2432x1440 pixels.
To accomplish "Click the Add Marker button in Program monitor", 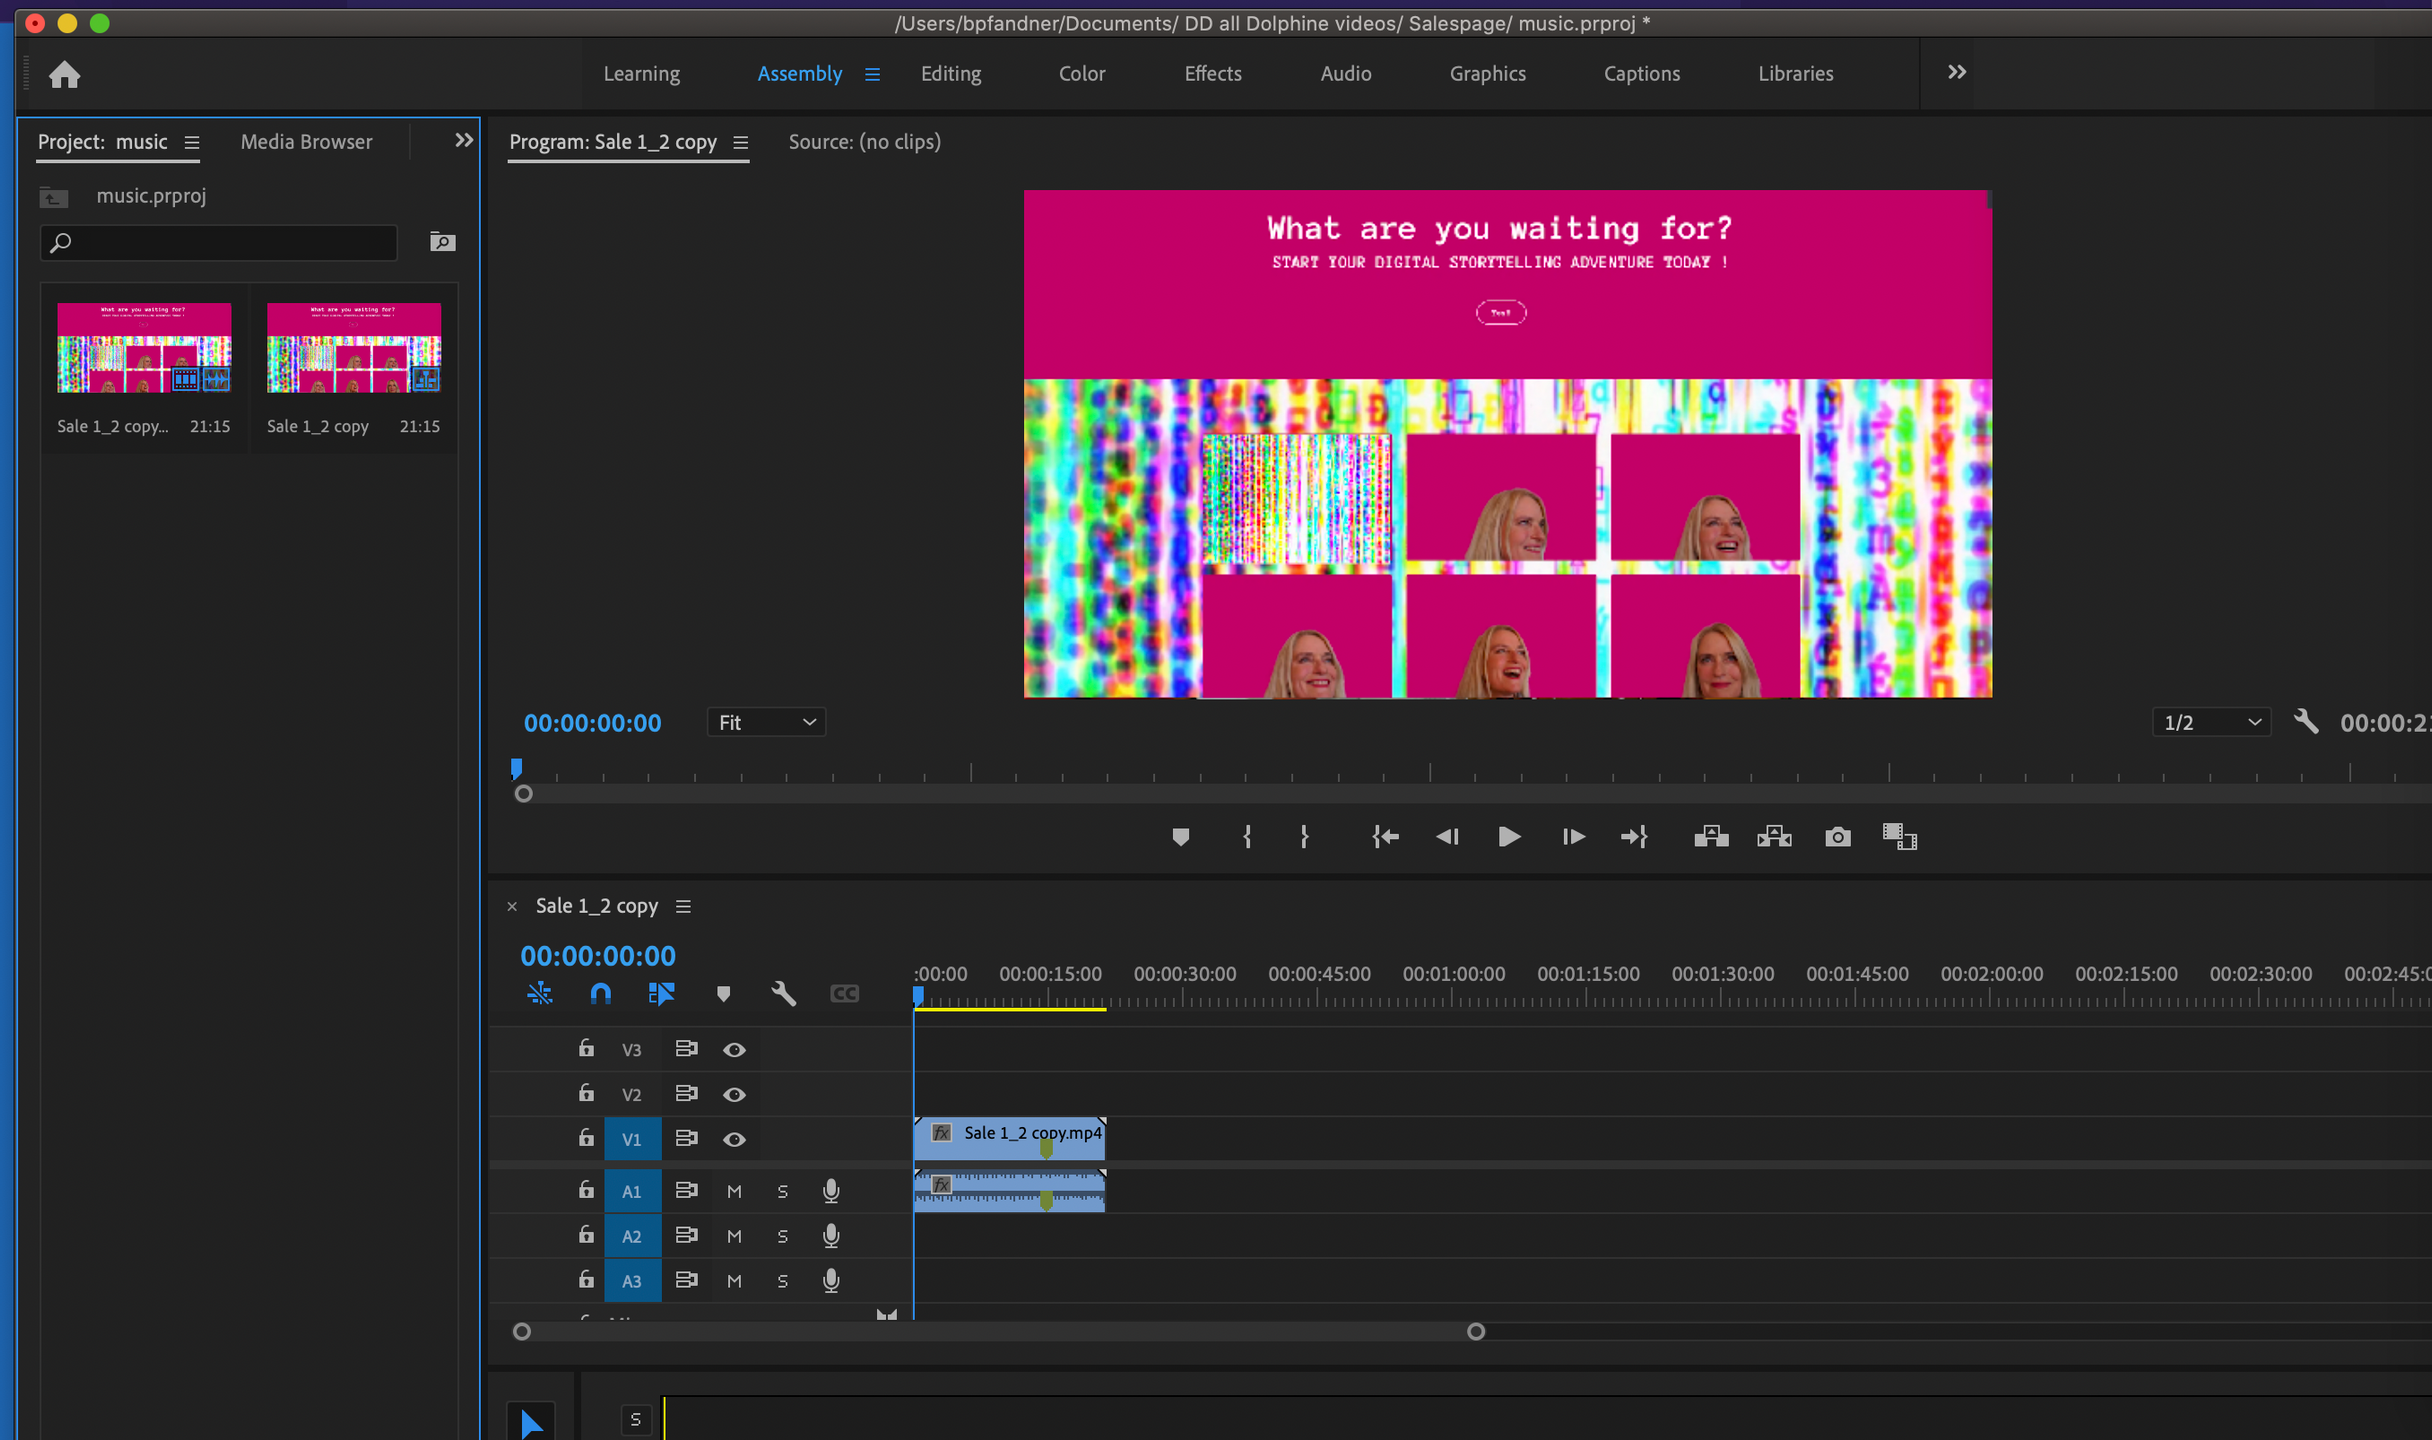I will click(x=1180, y=837).
